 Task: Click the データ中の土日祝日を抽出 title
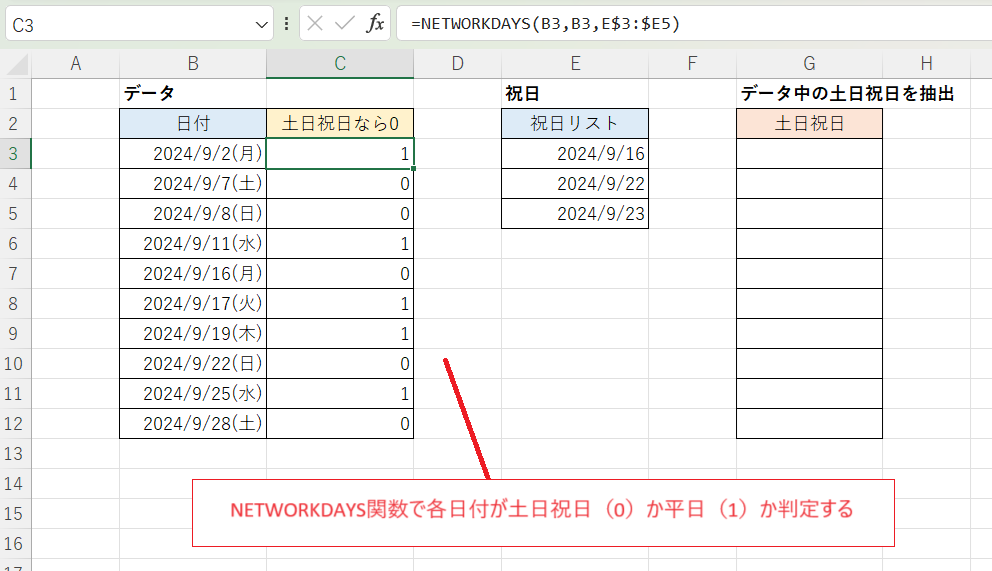click(847, 94)
